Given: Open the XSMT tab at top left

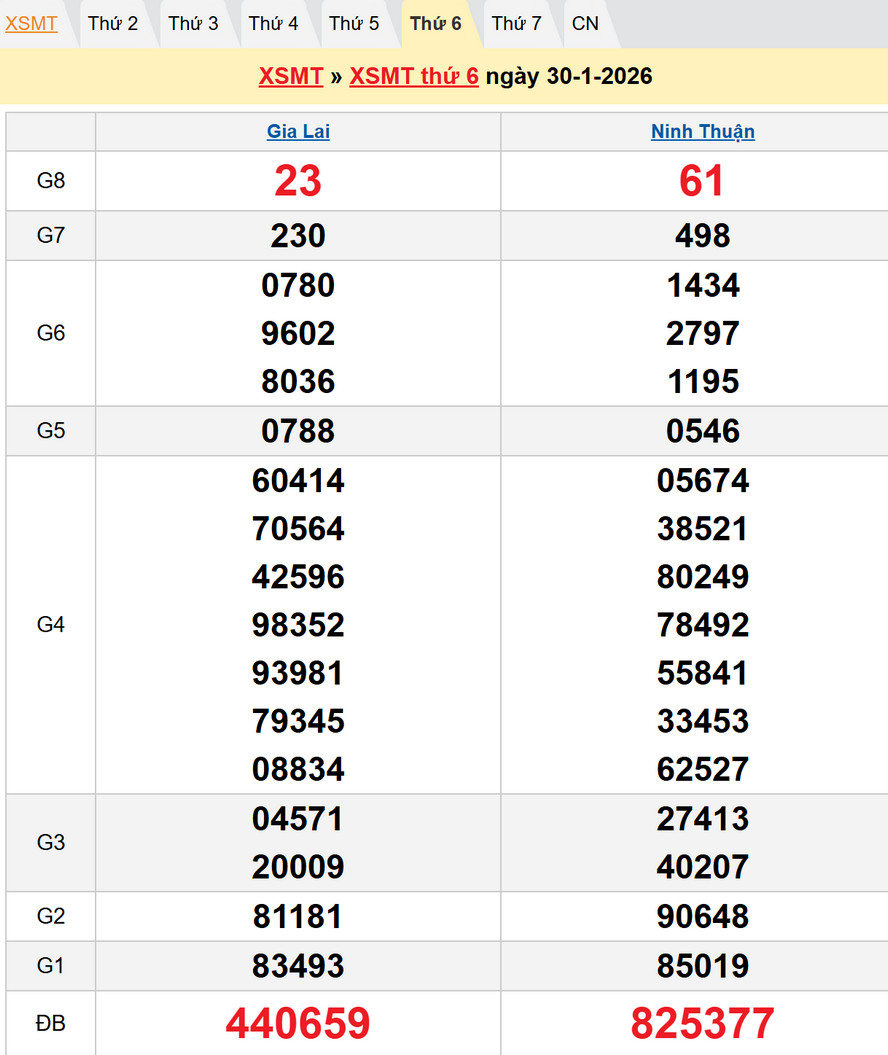Looking at the screenshot, I should pyautogui.click(x=31, y=23).
